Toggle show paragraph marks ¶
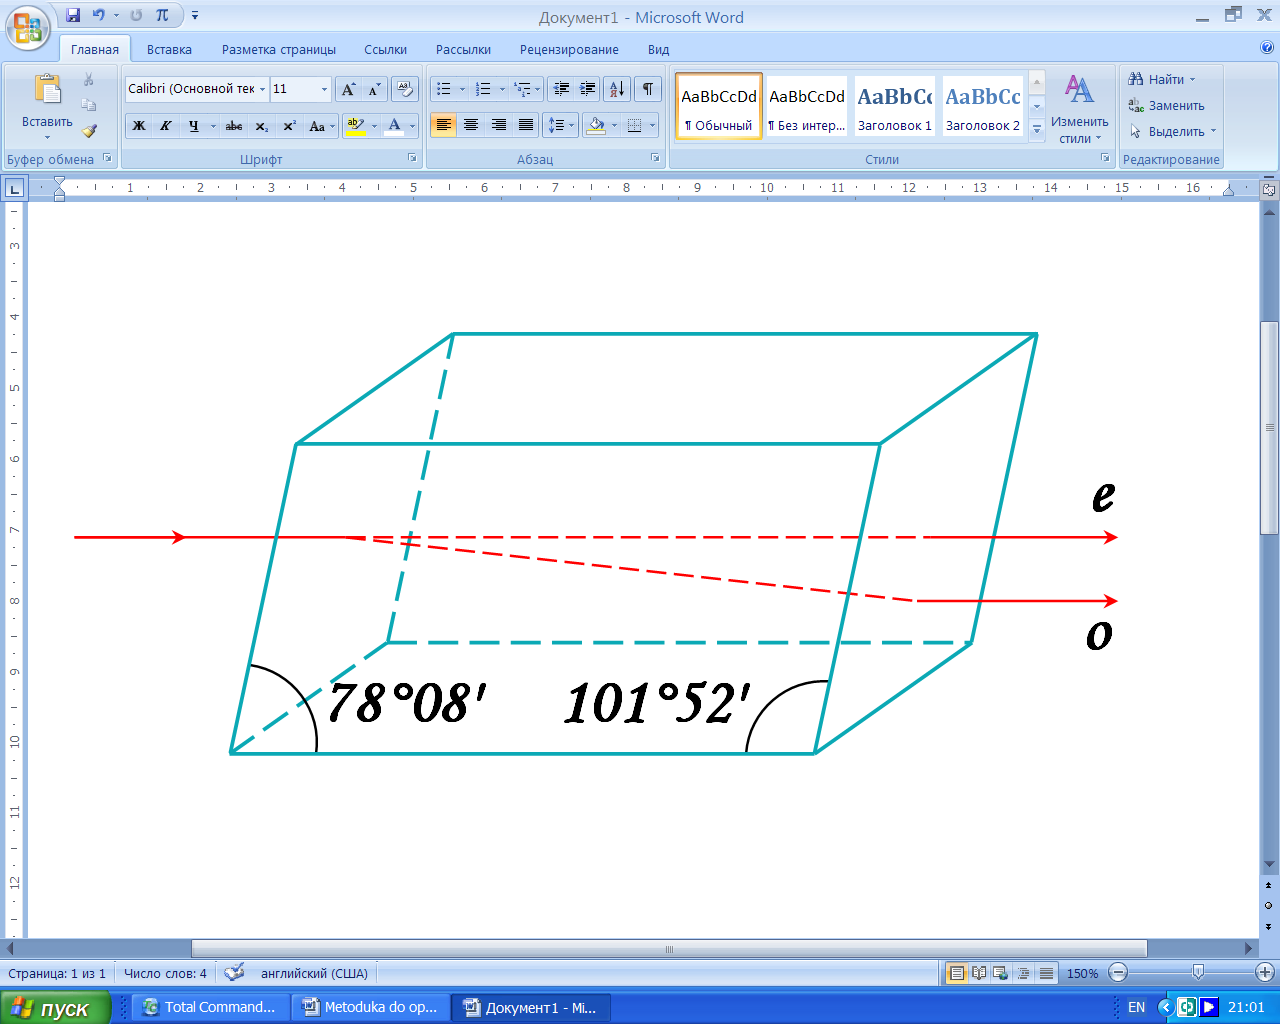Viewport: 1280px width, 1024px height. point(648,89)
